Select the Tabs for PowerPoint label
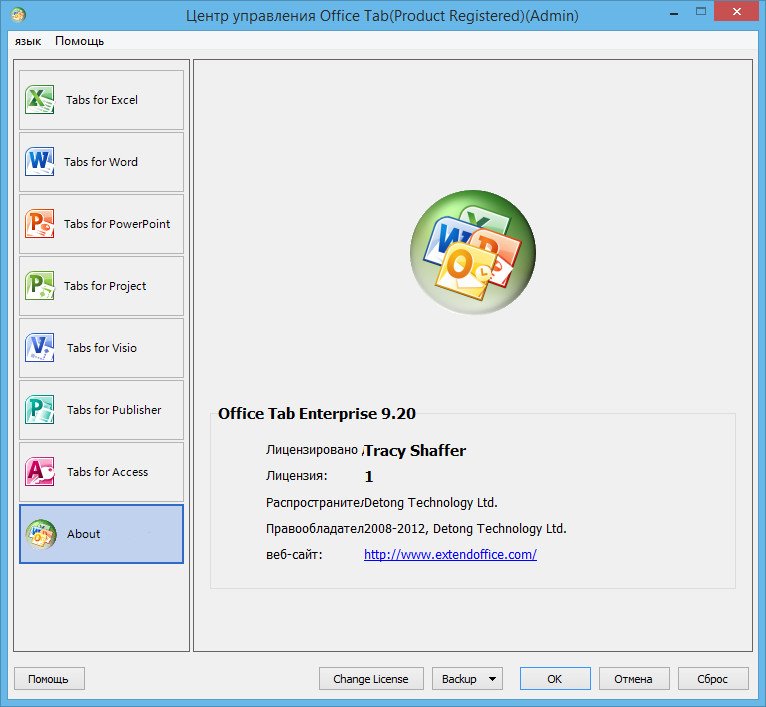The image size is (766, 707). click(117, 224)
